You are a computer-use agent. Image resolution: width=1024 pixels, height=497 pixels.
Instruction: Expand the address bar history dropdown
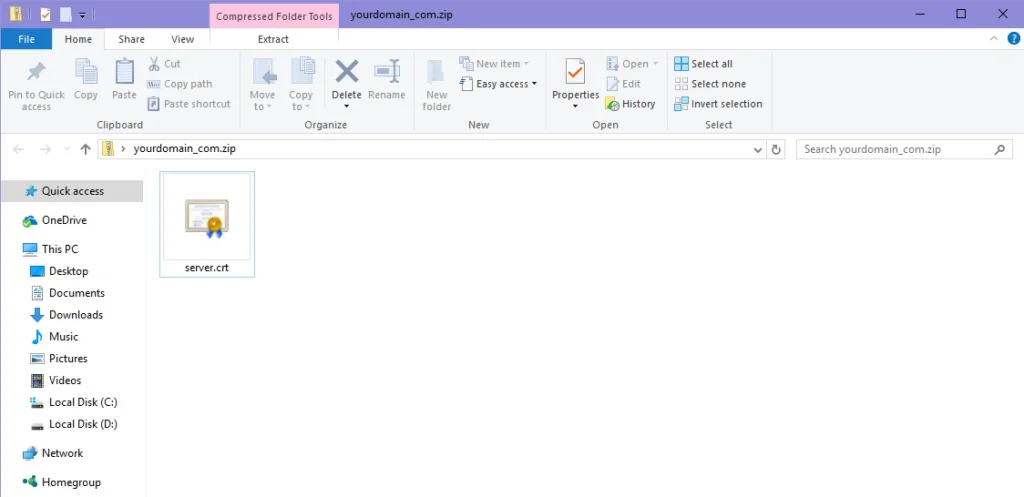[x=757, y=149]
